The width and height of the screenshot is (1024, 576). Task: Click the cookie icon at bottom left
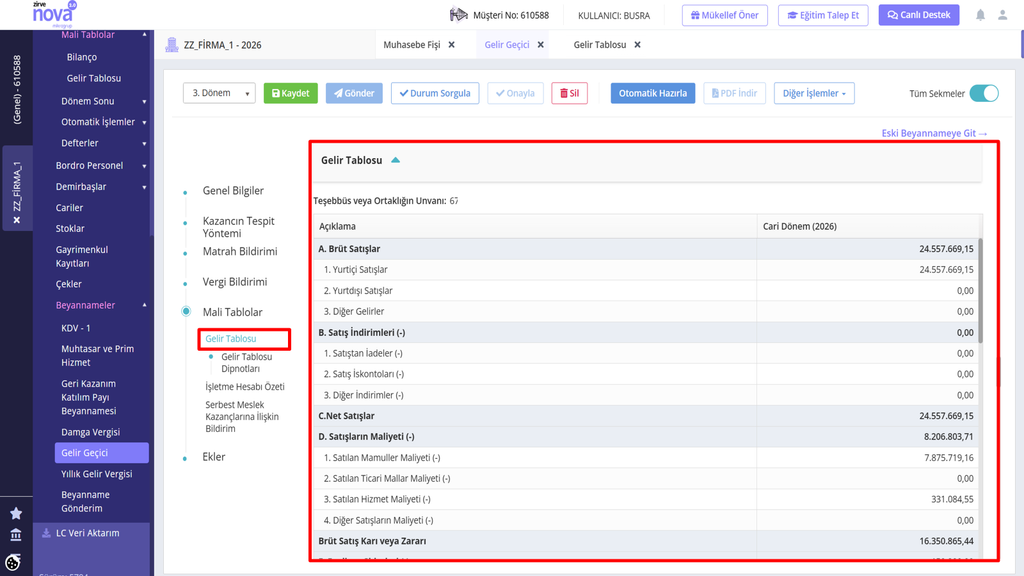(13, 562)
